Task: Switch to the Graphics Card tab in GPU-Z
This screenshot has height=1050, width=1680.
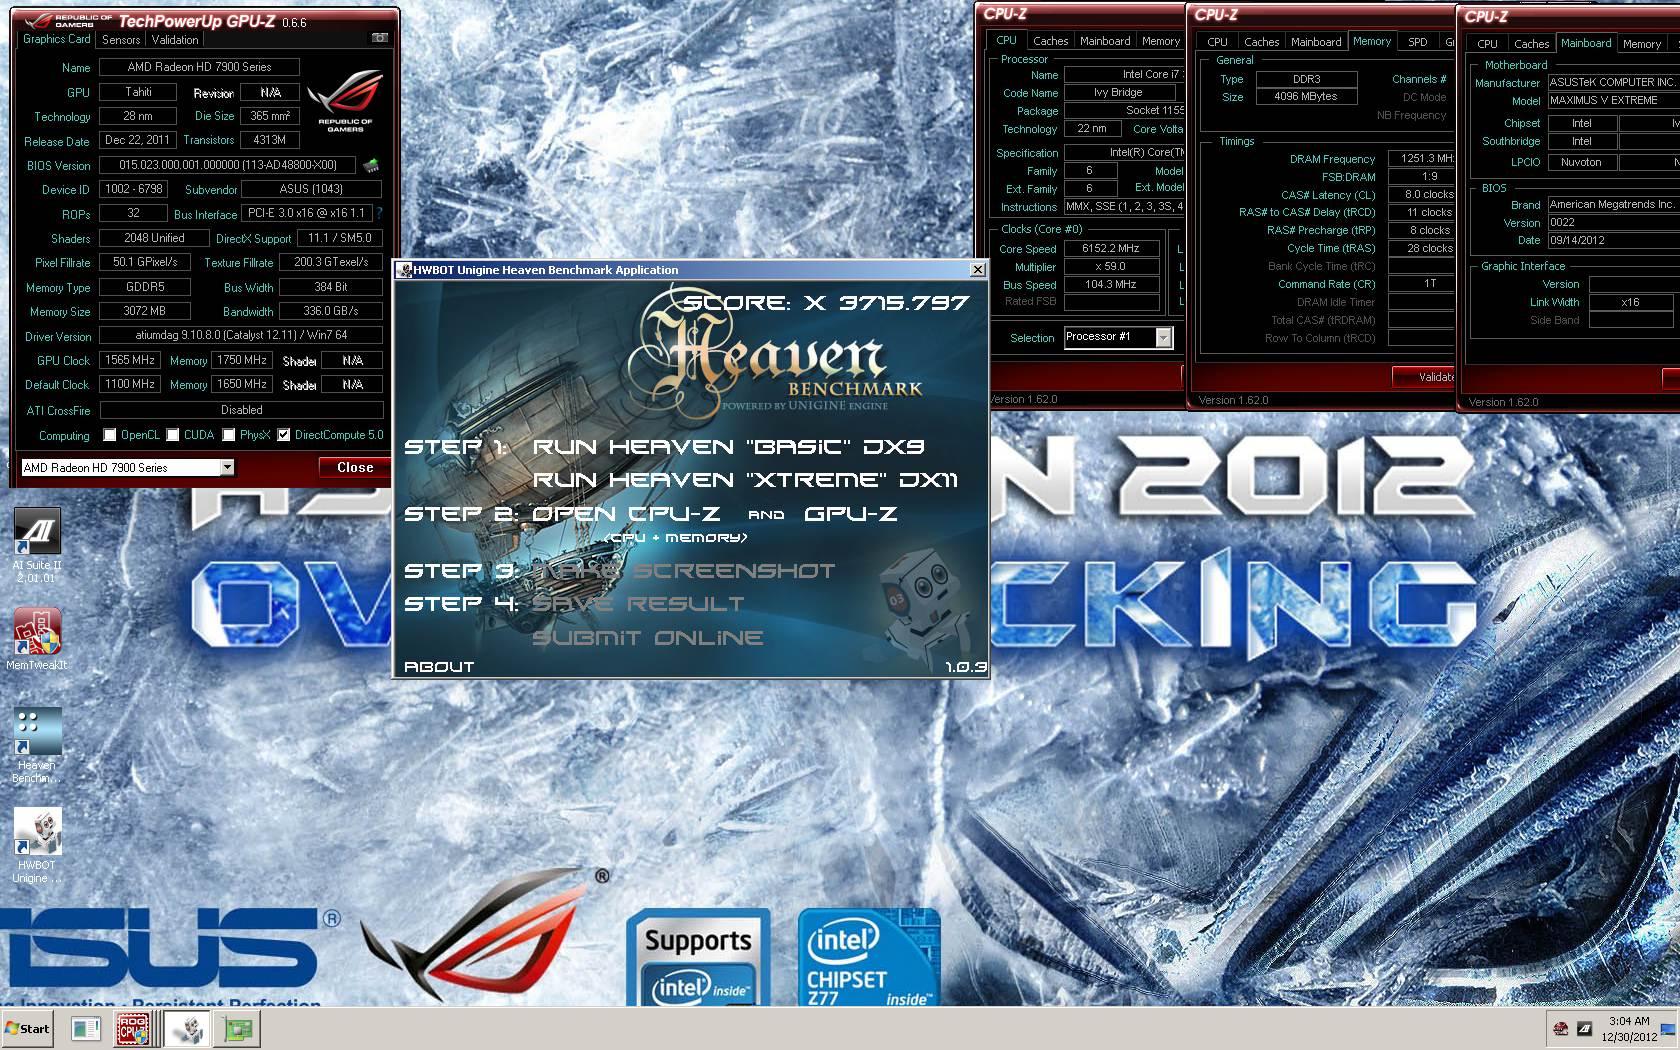Action: click(x=57, y=39)
